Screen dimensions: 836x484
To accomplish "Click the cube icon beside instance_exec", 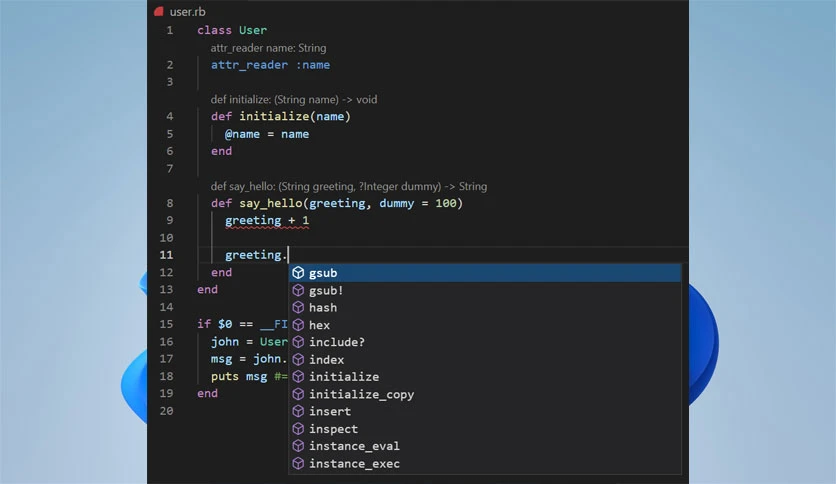I will (299, 464).
